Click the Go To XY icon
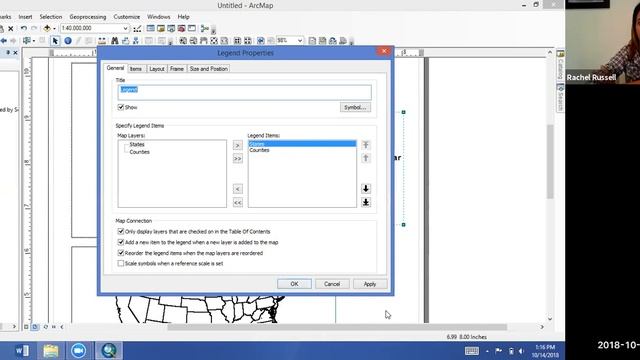Viewport: 640px width, 360px height. coord(136,41)
